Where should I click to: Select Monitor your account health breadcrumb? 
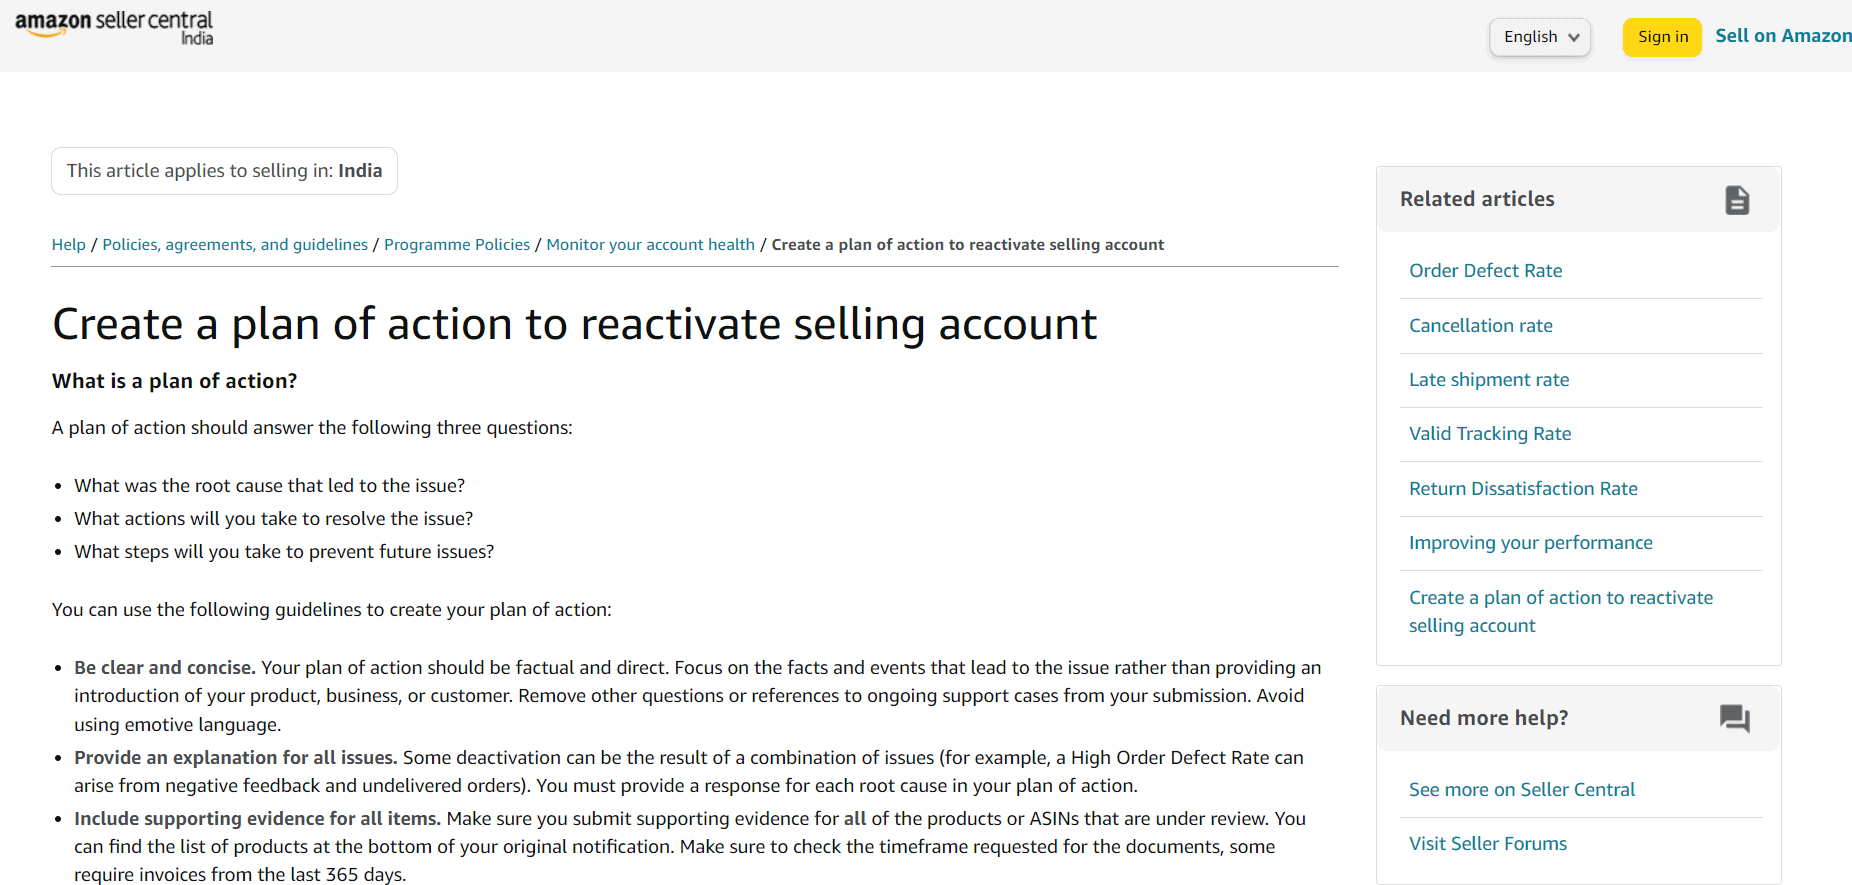pos(650,245)
